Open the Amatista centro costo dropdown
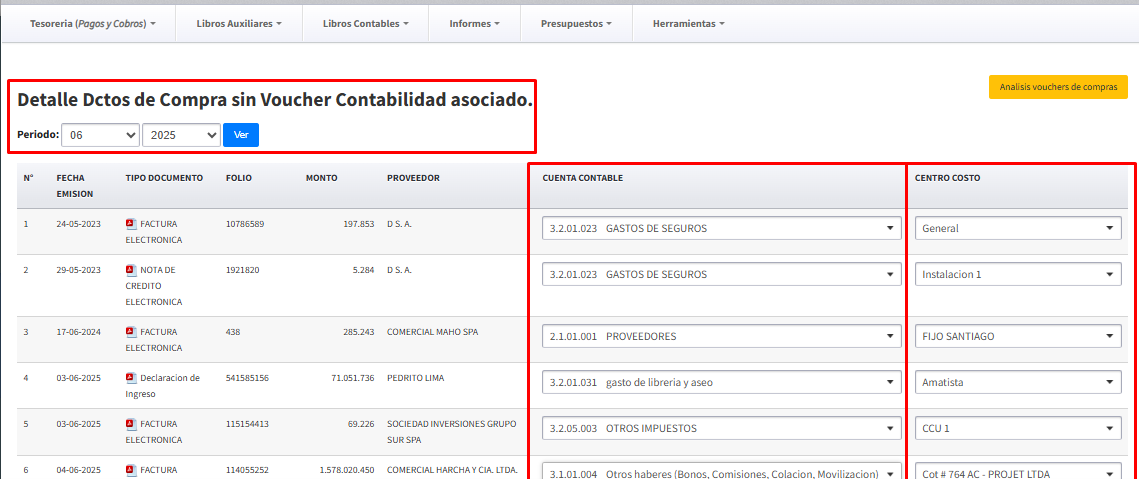Screen dimensions: 1139x479 point(1017,382)
